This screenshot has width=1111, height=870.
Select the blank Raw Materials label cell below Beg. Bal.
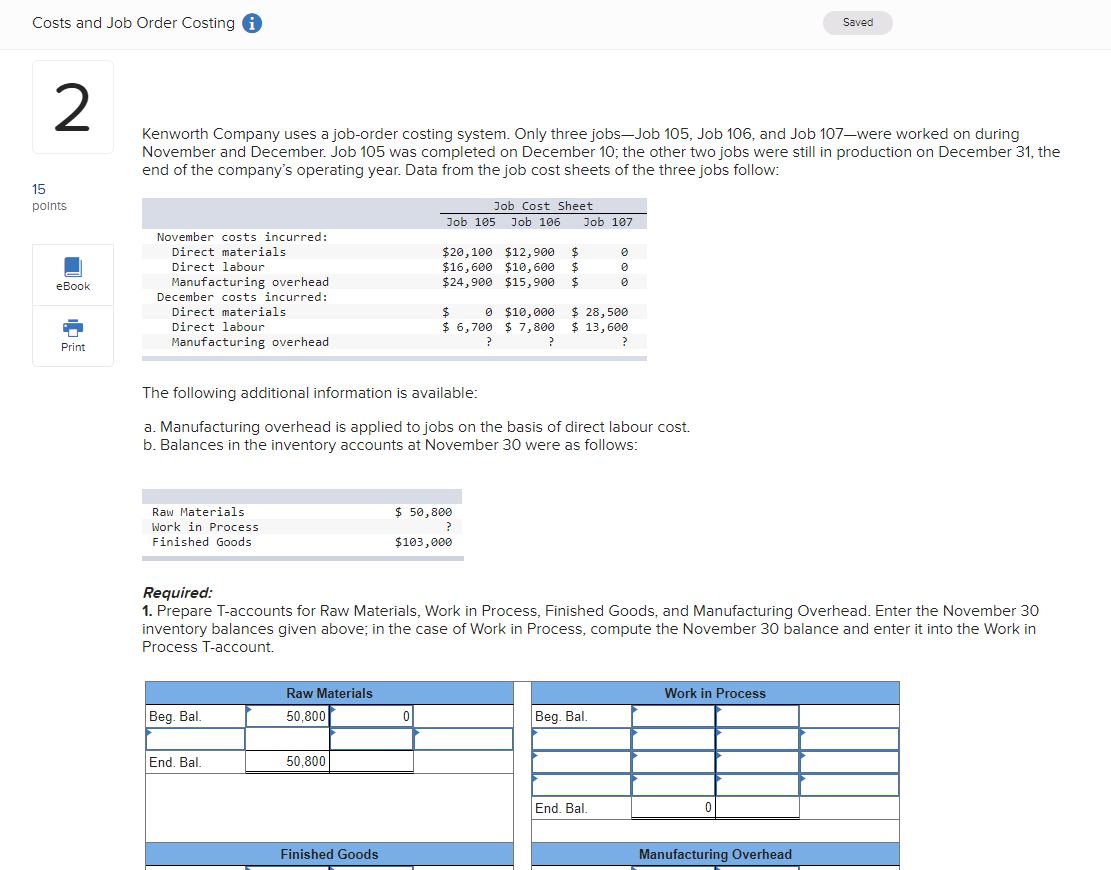(x=196, y=739)
